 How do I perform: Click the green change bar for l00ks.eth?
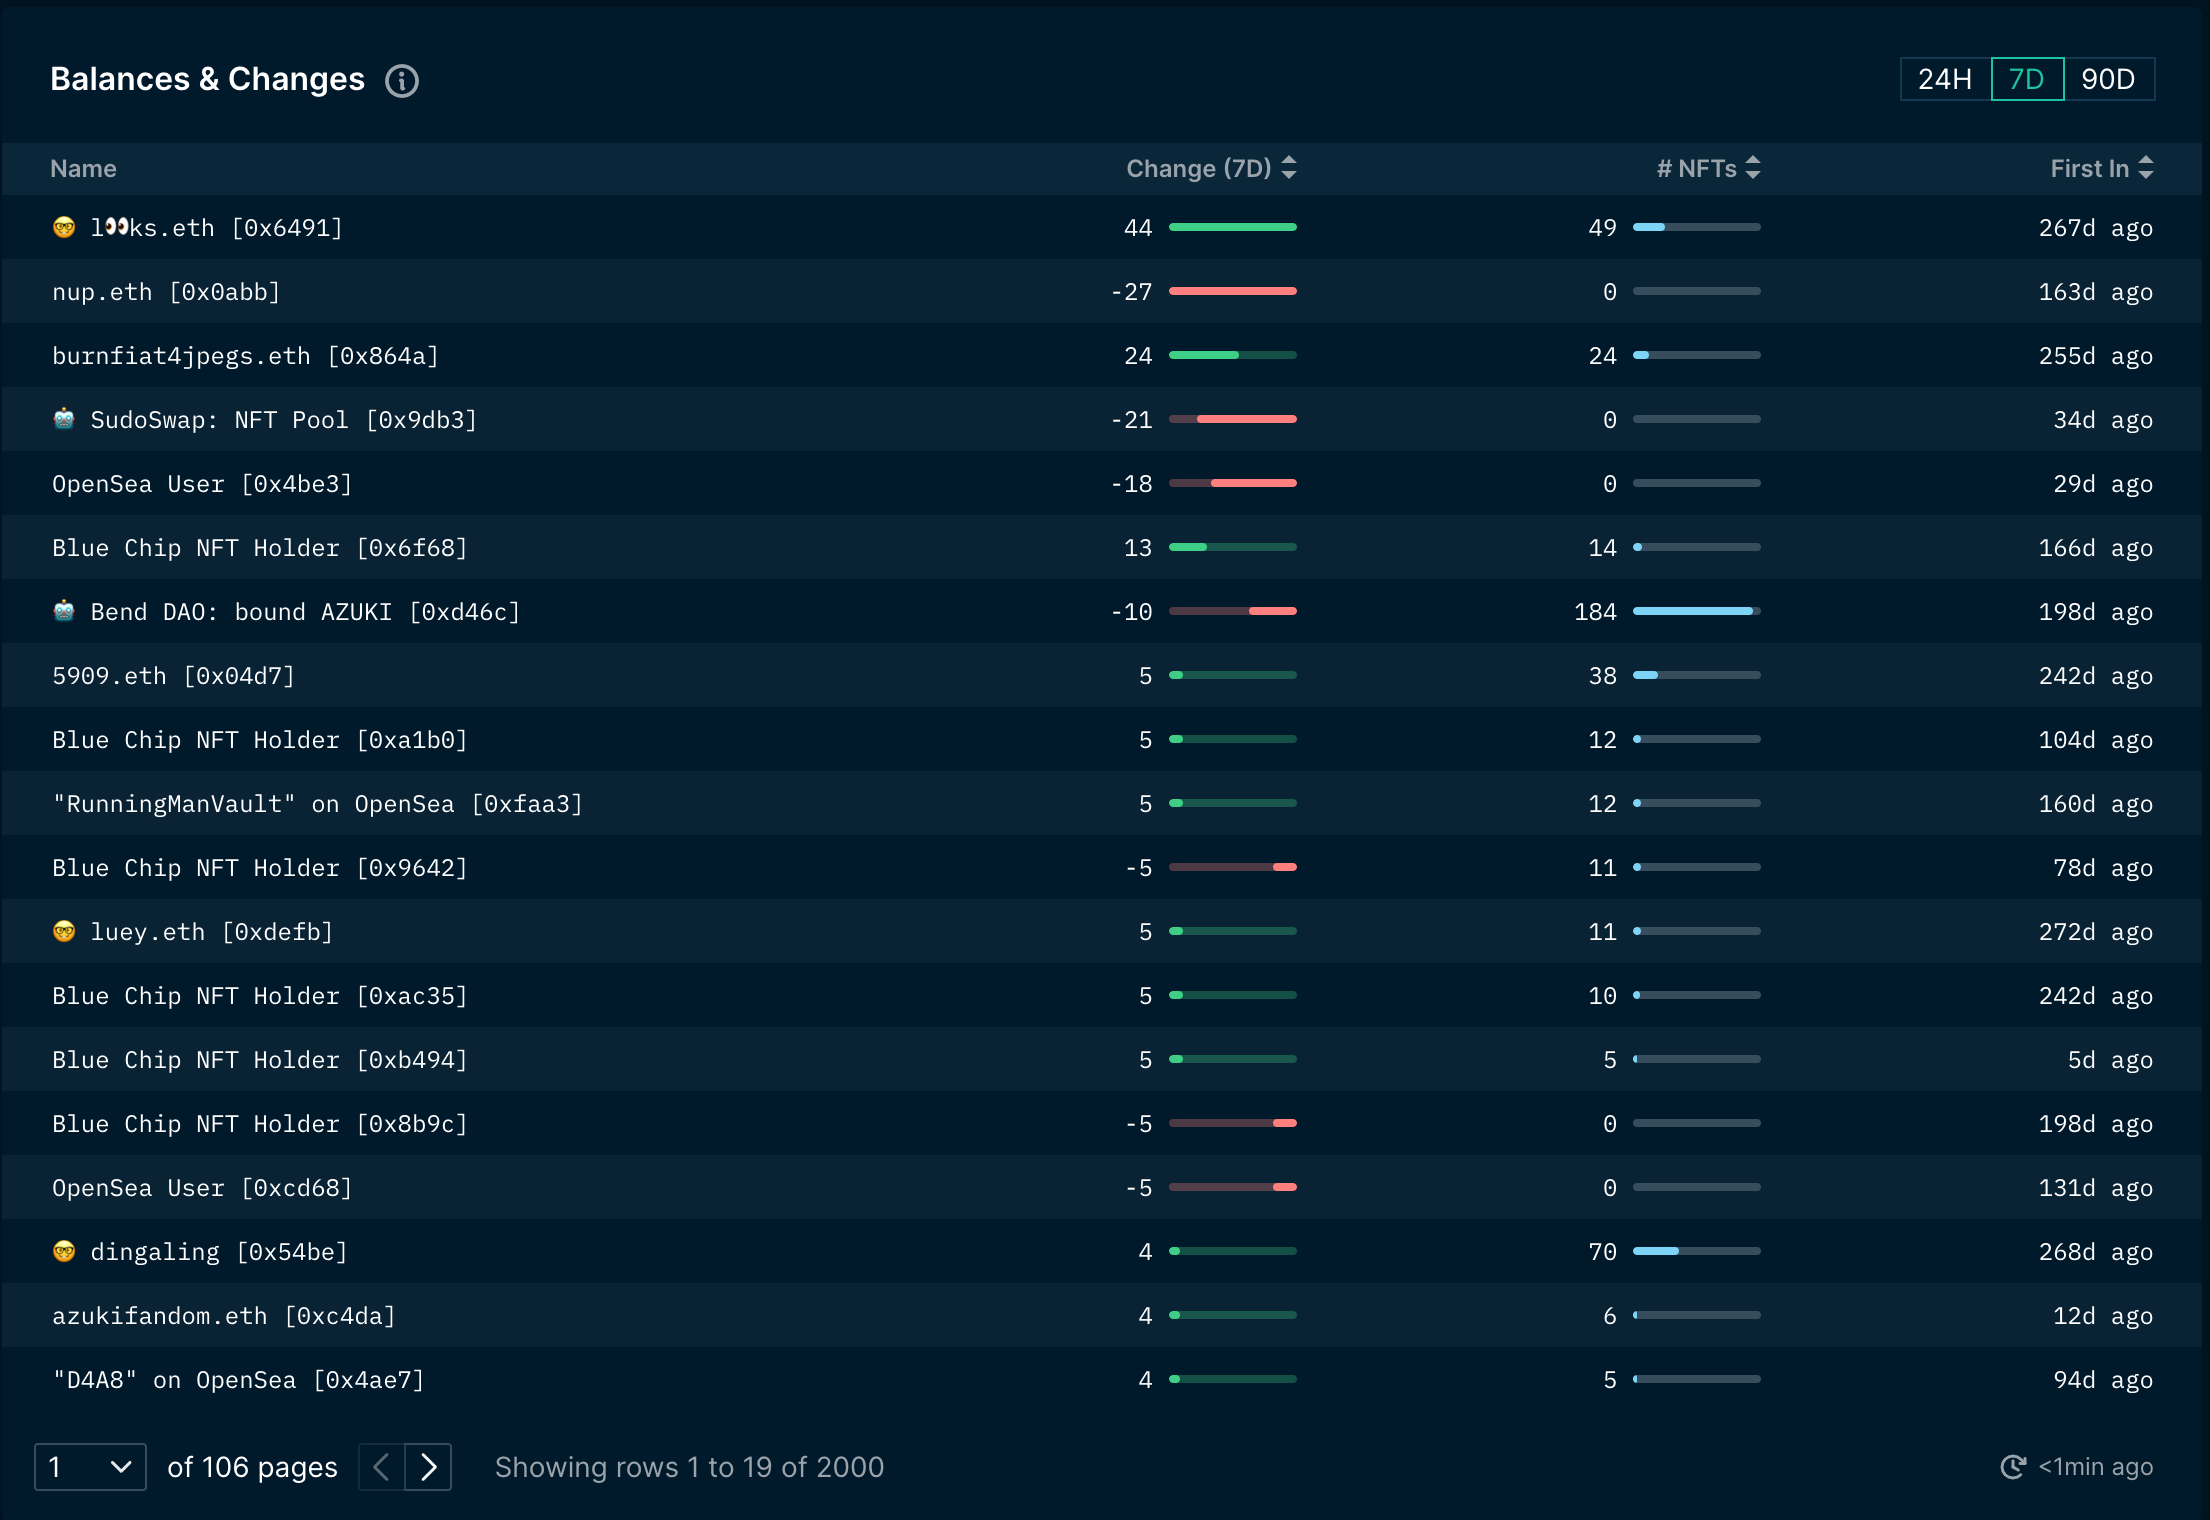[x=1233, y=227]
